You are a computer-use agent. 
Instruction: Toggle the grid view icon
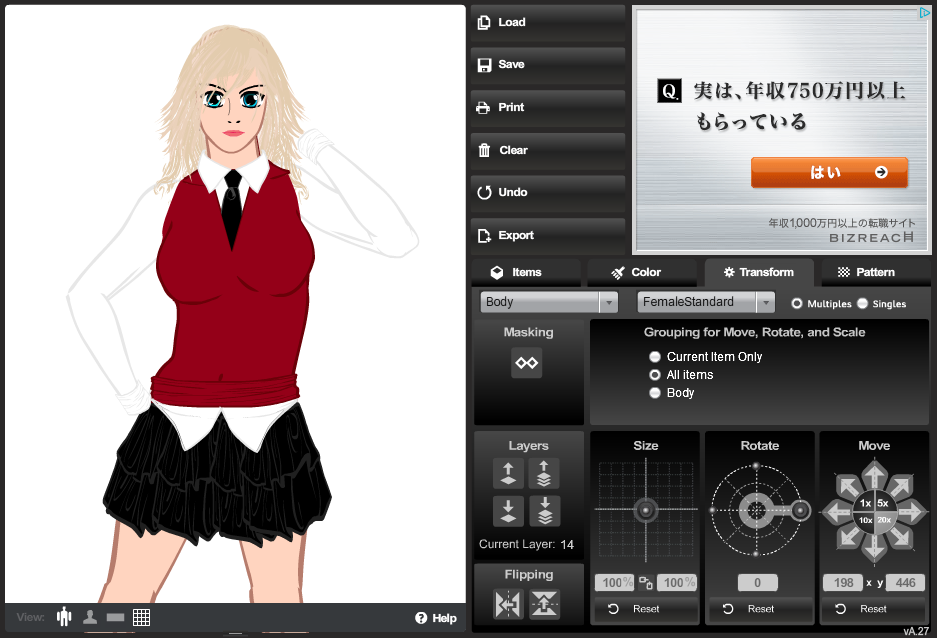pos(141,617)
